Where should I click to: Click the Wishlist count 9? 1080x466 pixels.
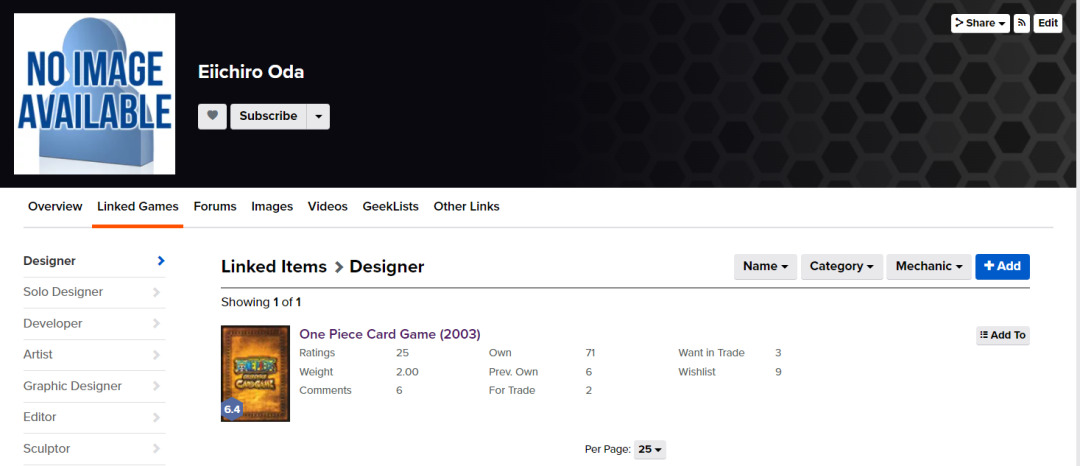tap(778, 372)
